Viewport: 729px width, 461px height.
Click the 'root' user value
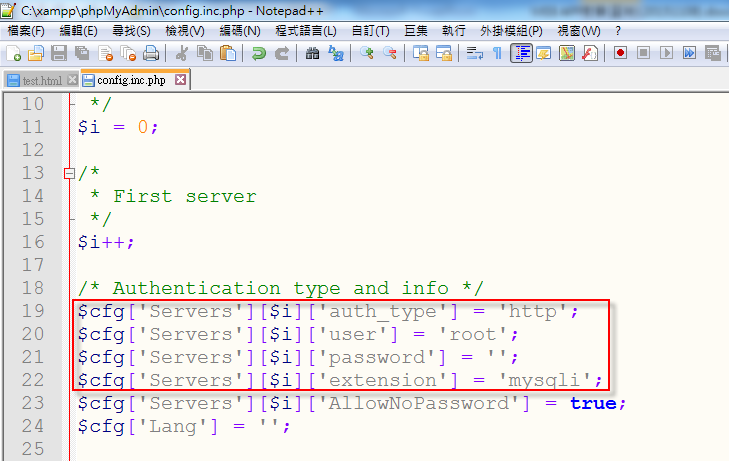(x=472, y=334)
